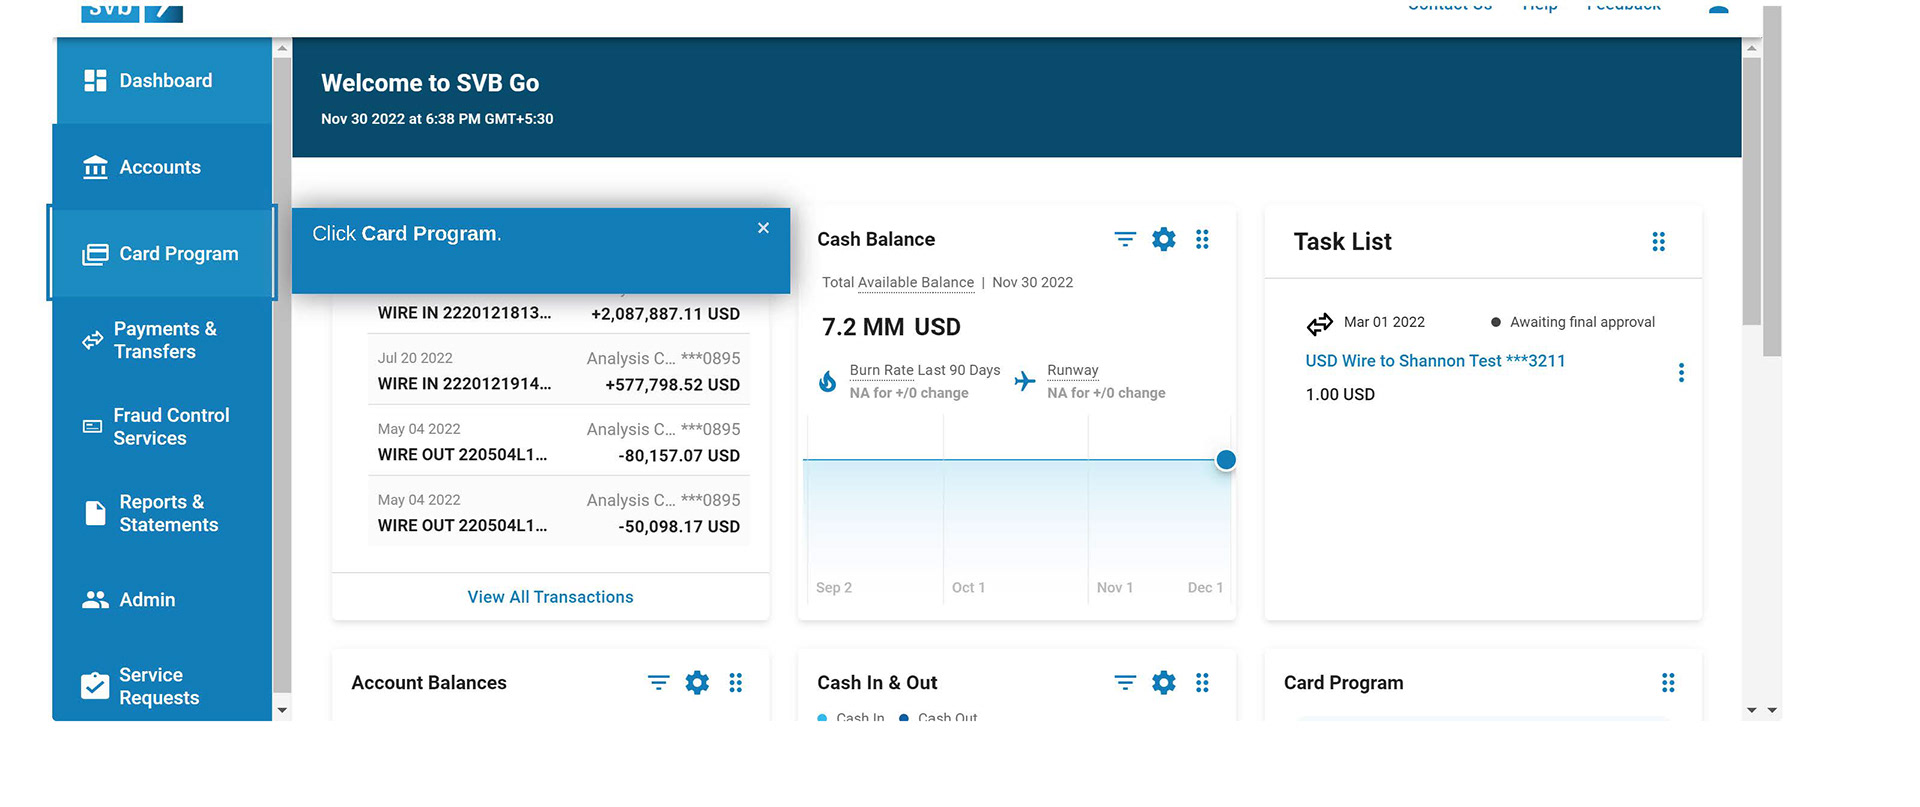1920x807 pixels.
Task: Click Cash In & Out drag handle dots
Action: 1202,682
